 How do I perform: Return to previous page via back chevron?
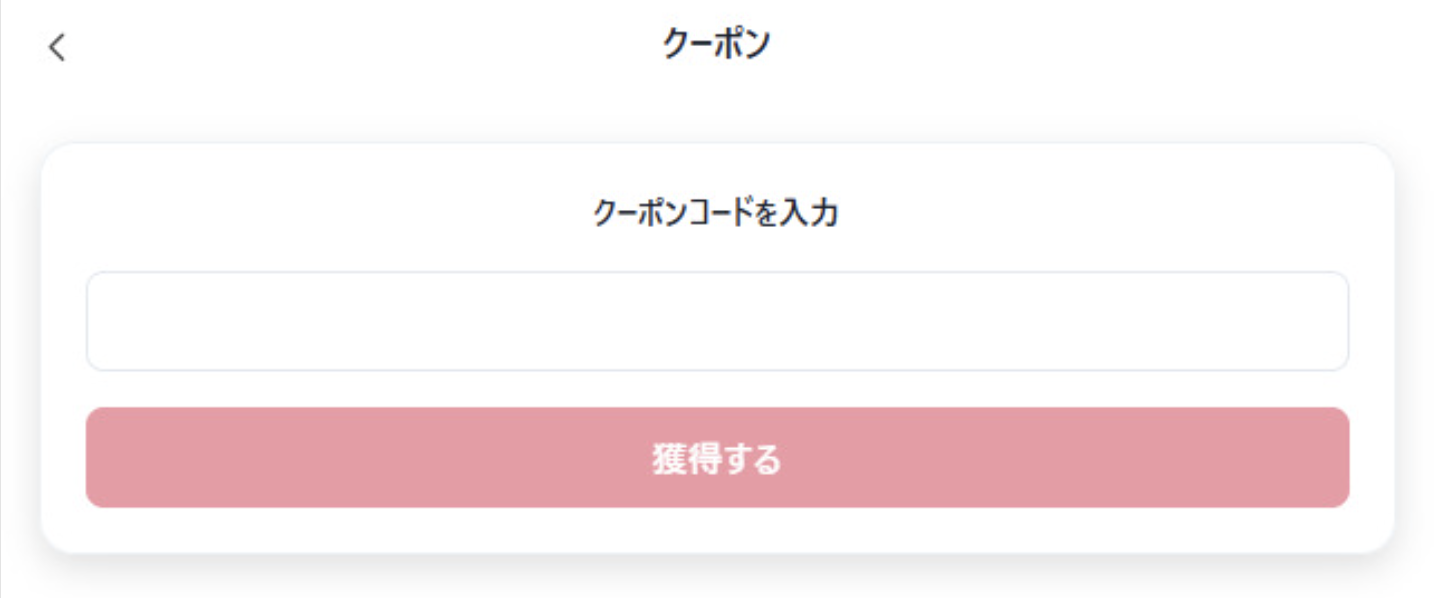pyautogui.click(x=57, y=47)
